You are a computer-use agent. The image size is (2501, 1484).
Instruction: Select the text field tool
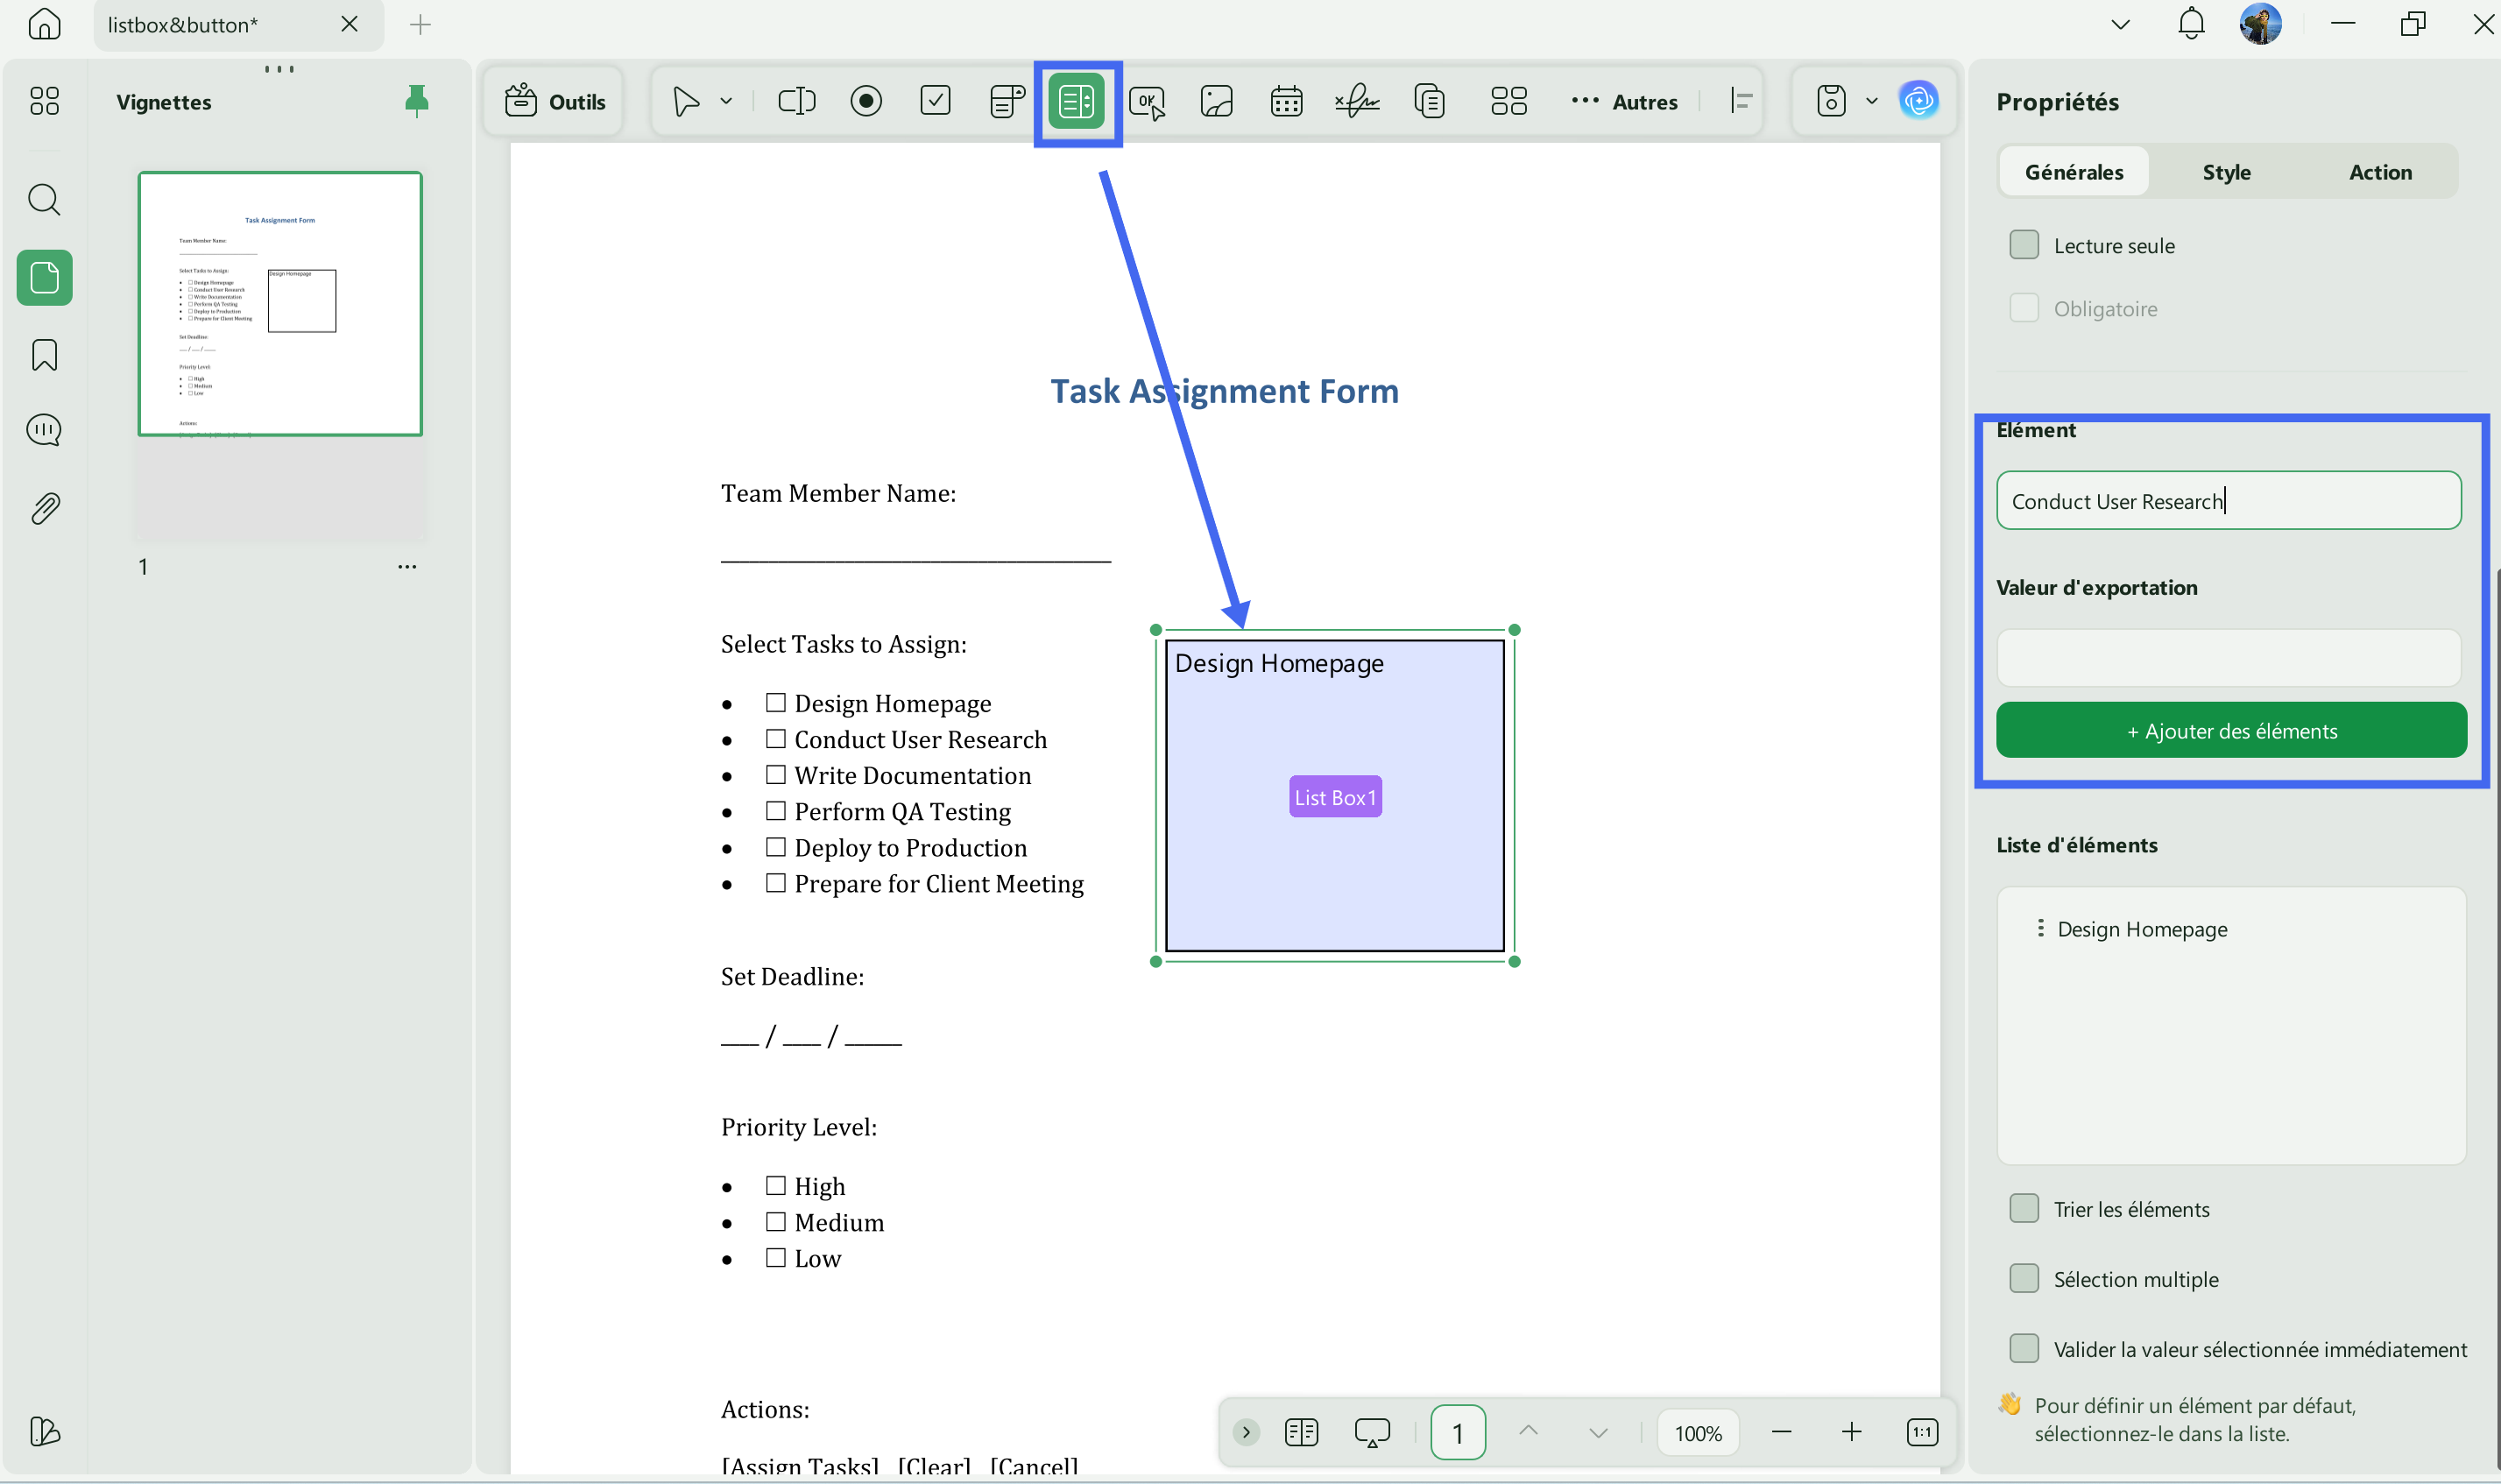pos(796,101)
